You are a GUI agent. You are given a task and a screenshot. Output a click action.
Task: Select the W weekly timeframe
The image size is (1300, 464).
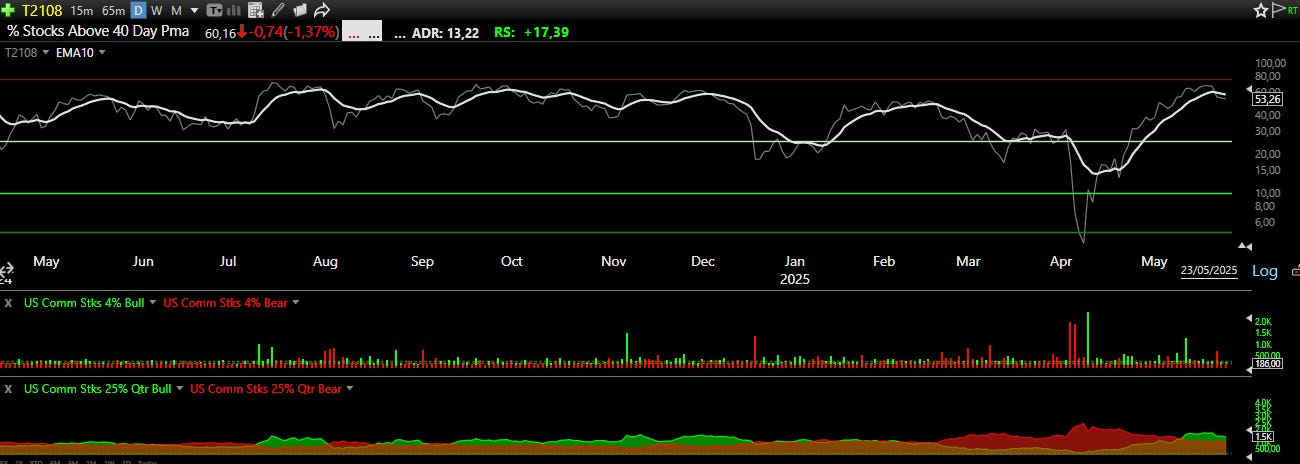point(156,11)
